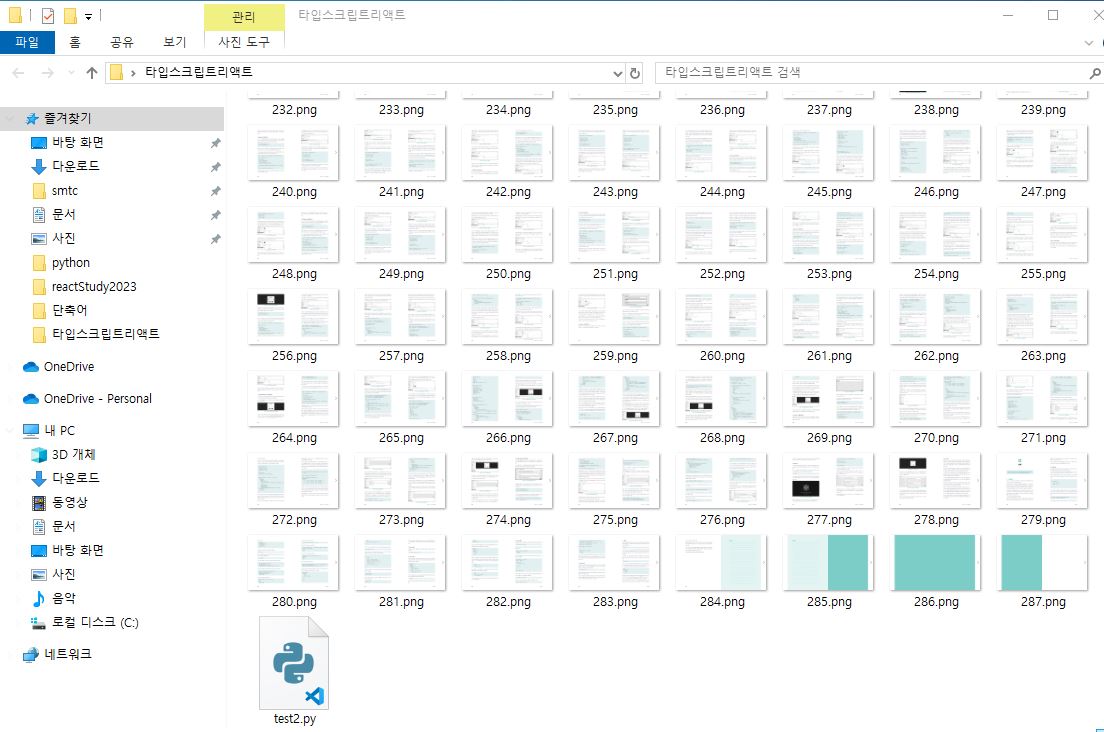Click the Back navigation arrow

17,73
